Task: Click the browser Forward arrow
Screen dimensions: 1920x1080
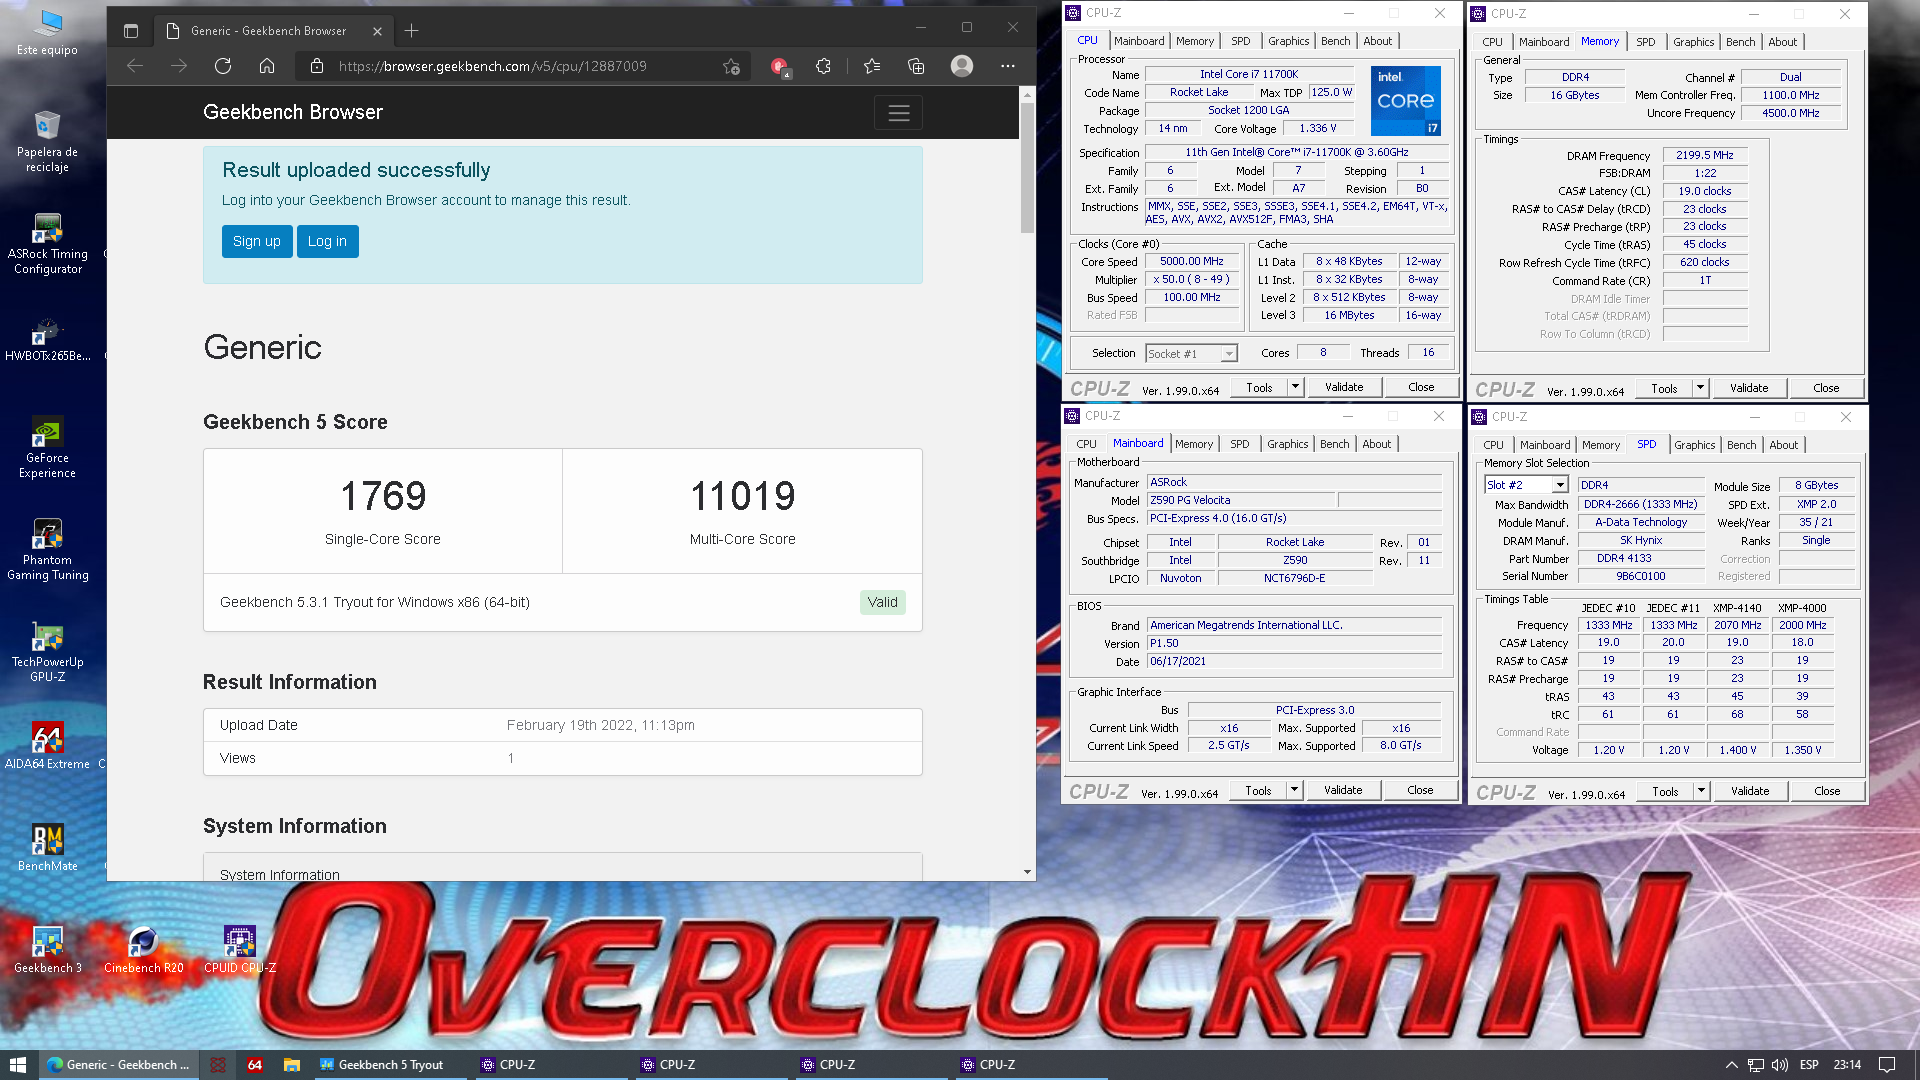Action: click(179, 66)
